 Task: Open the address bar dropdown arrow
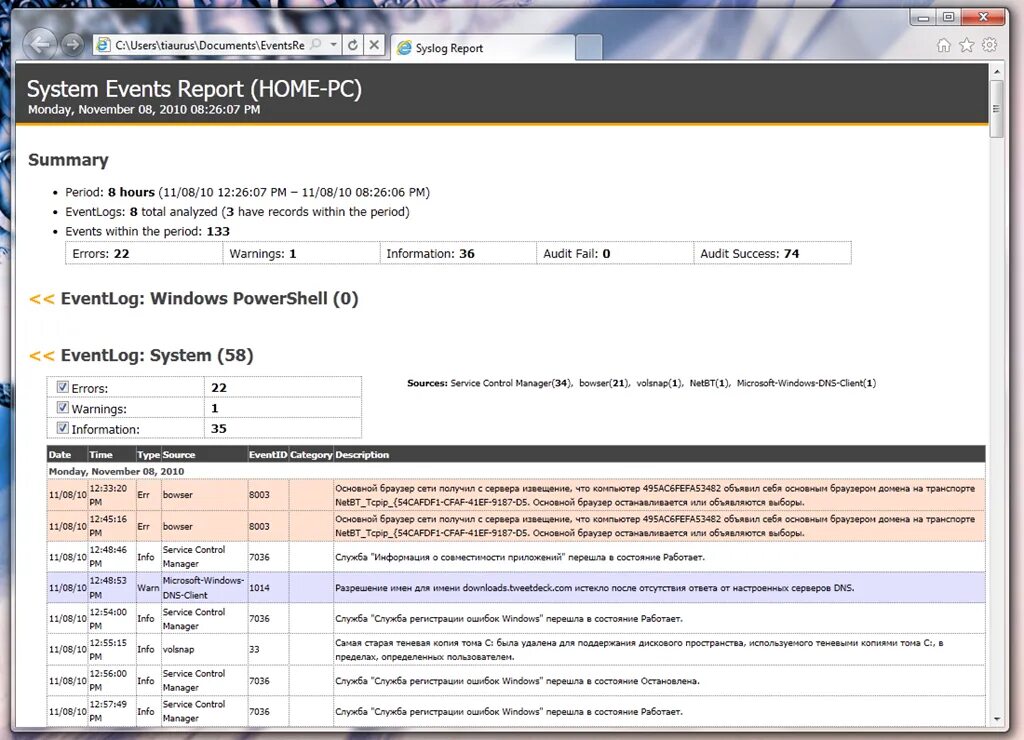pos(333,44)
